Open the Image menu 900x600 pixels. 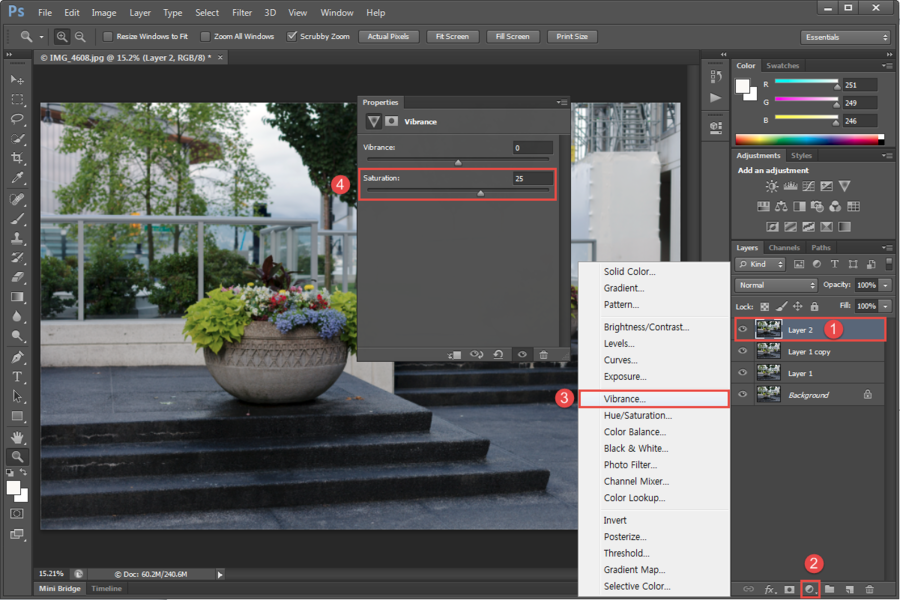(104, 13)
